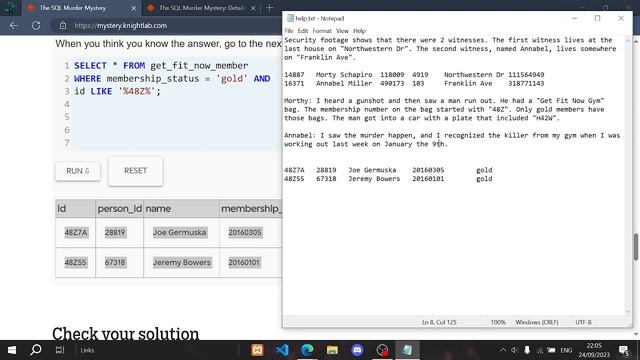The width and height of the screenshot is (640, 360).
Task: Click the Check your solution heading
Action: [125, 334]
